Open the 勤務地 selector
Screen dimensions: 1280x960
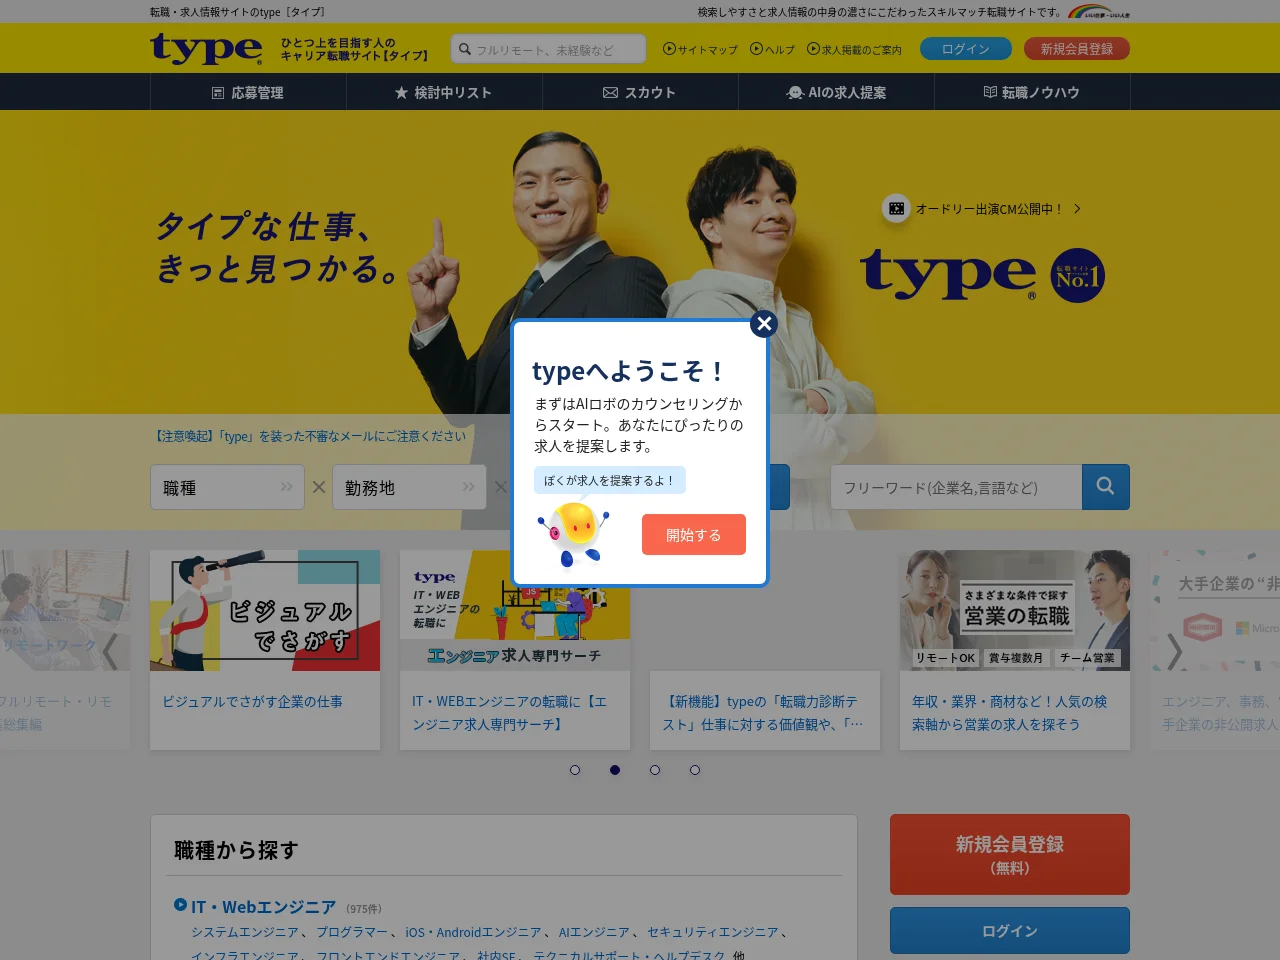pos(409,487)
